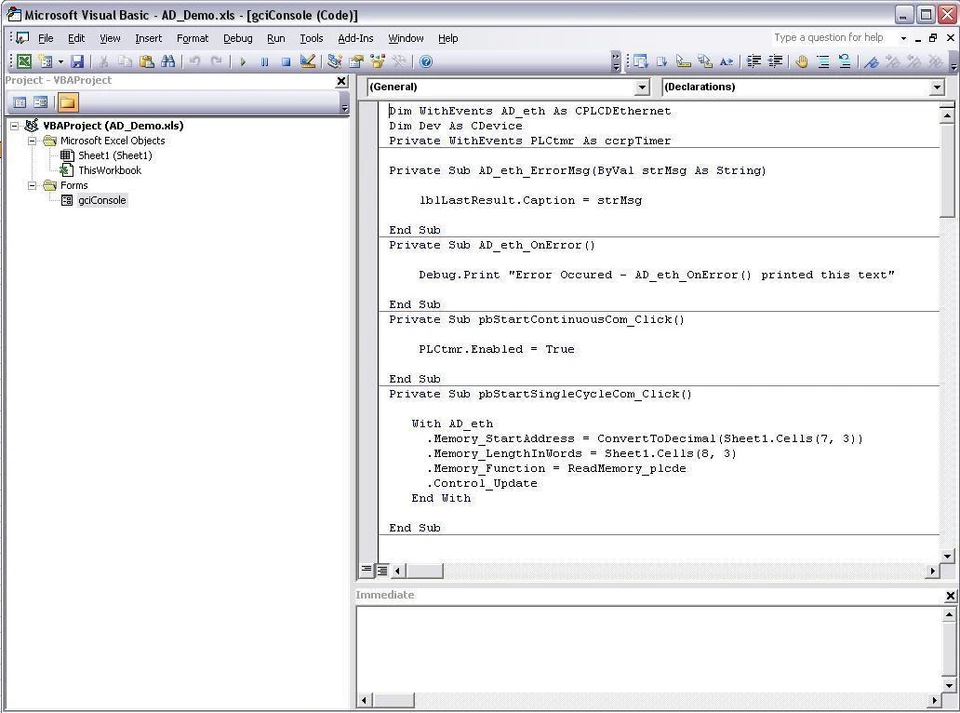
Task: Open the Debug menu
Action: (237, 38)
